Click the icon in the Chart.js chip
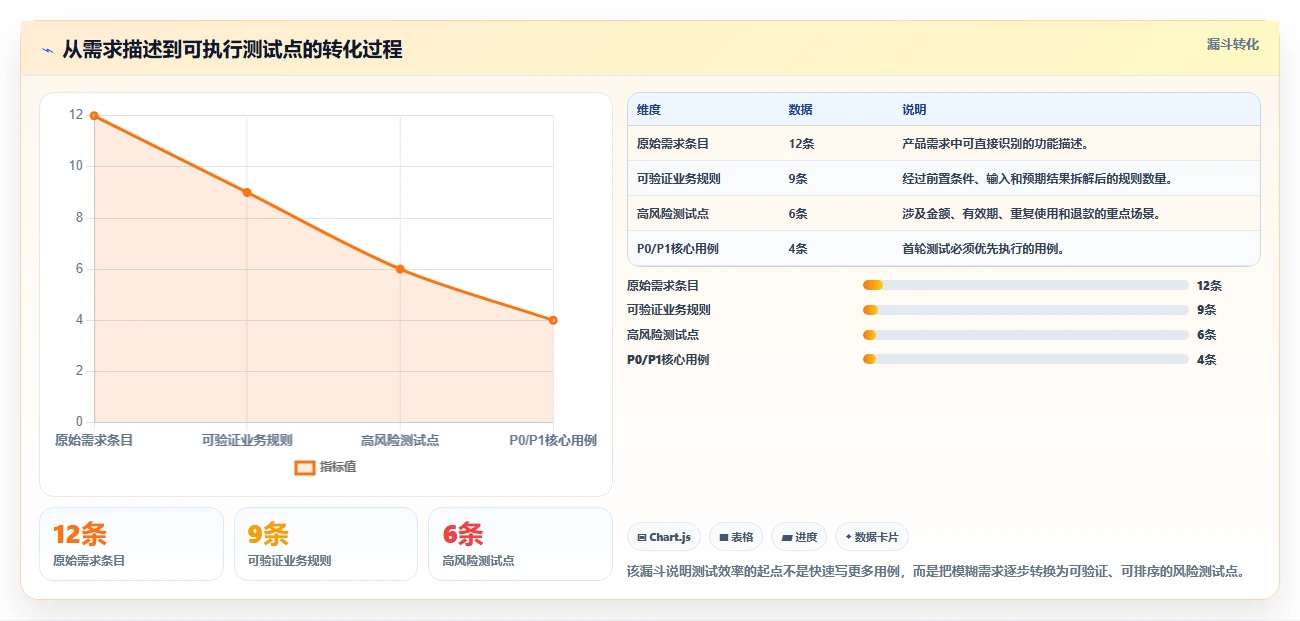 tap(642, 538)
